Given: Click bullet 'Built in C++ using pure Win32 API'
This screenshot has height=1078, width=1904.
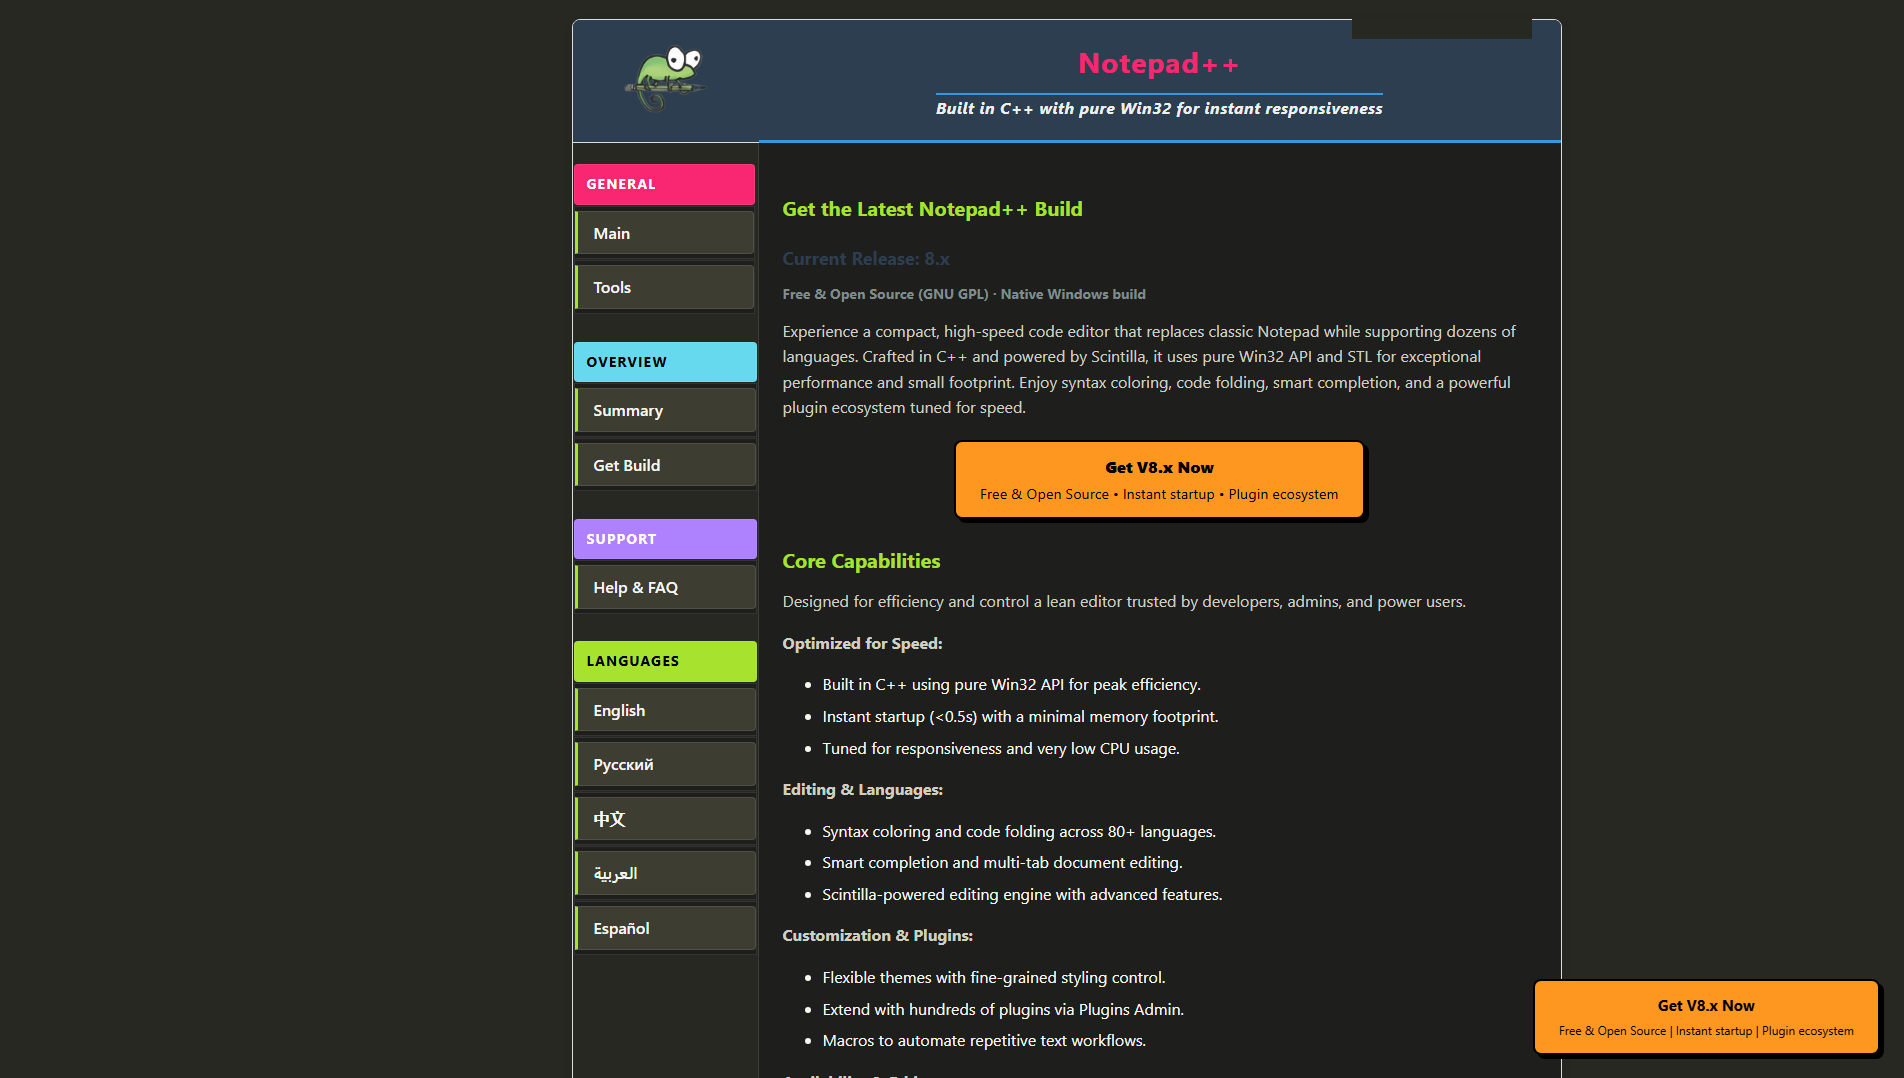Looking at the screenshot, I should [x=1011, y=684].
